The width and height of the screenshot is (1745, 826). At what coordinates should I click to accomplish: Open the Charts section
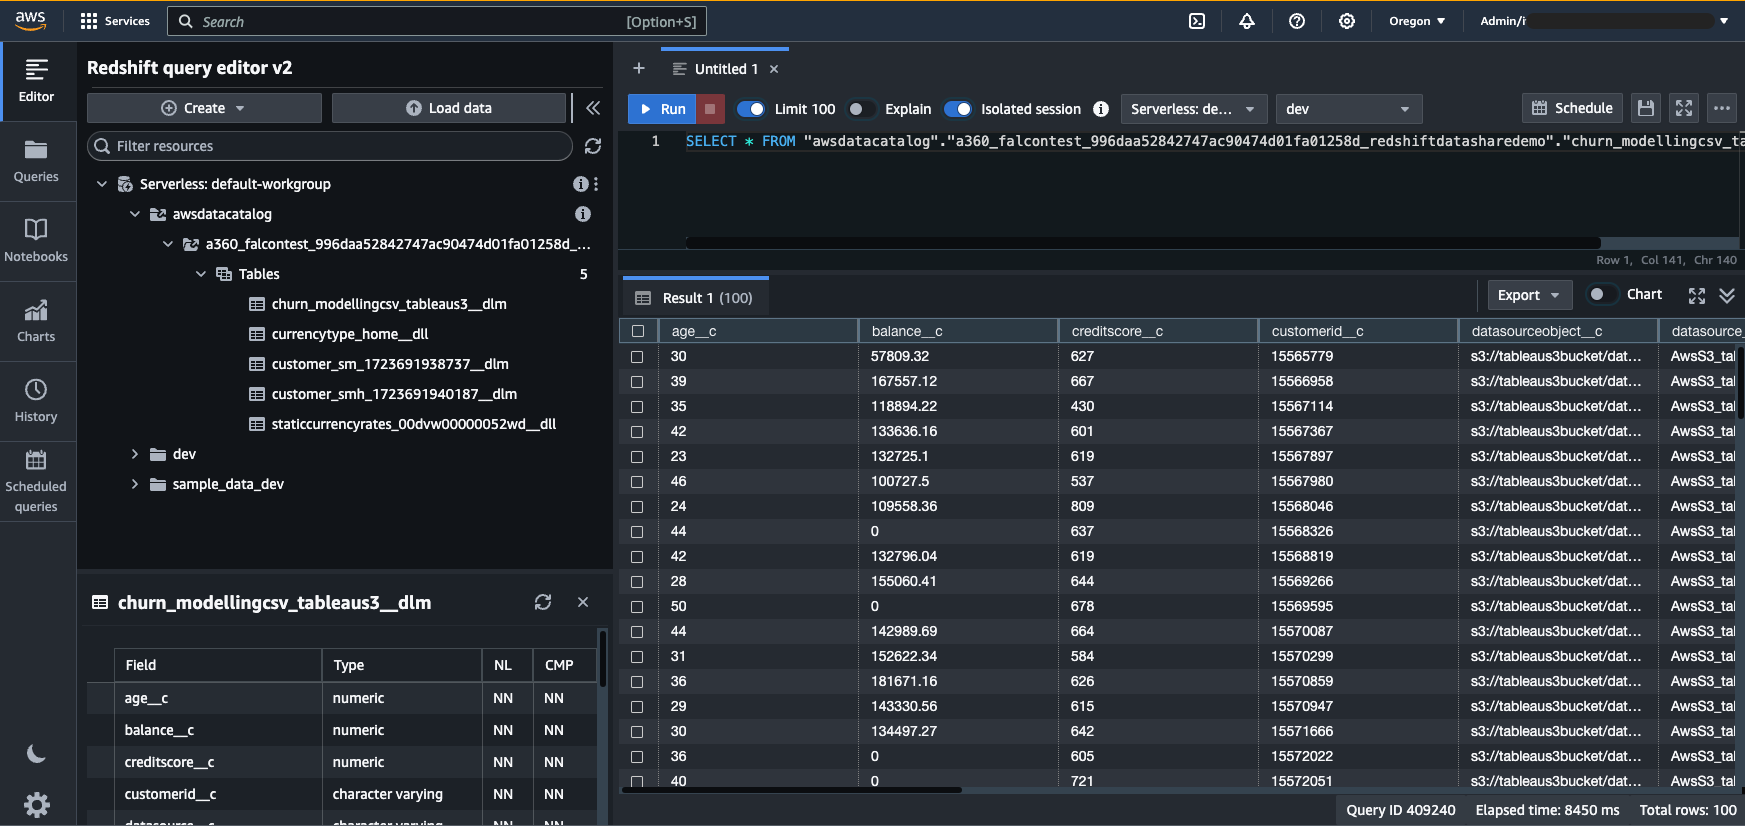click(x=36, y=321)
